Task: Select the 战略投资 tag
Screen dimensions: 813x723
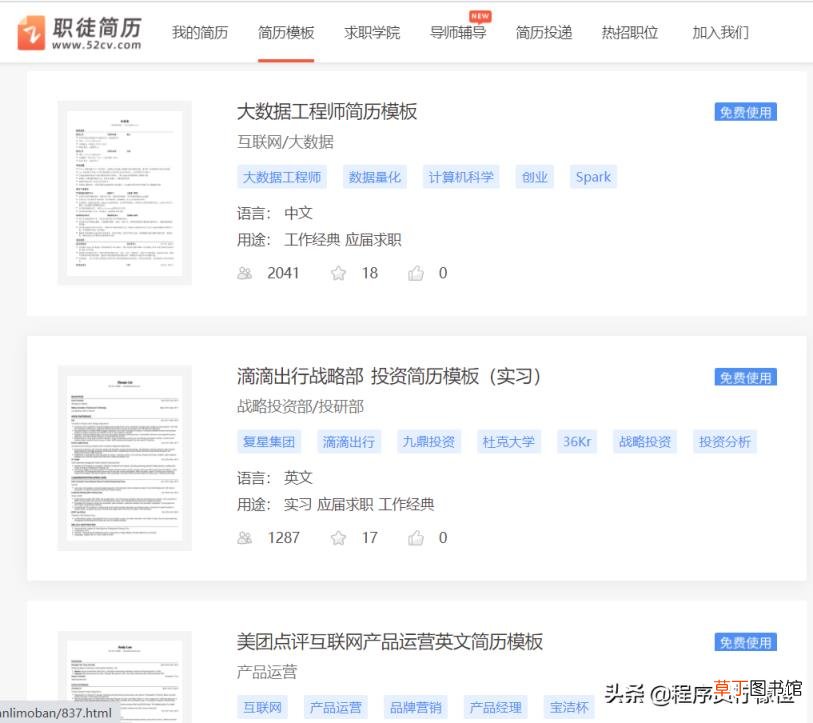Action: (x=645, y=442)
